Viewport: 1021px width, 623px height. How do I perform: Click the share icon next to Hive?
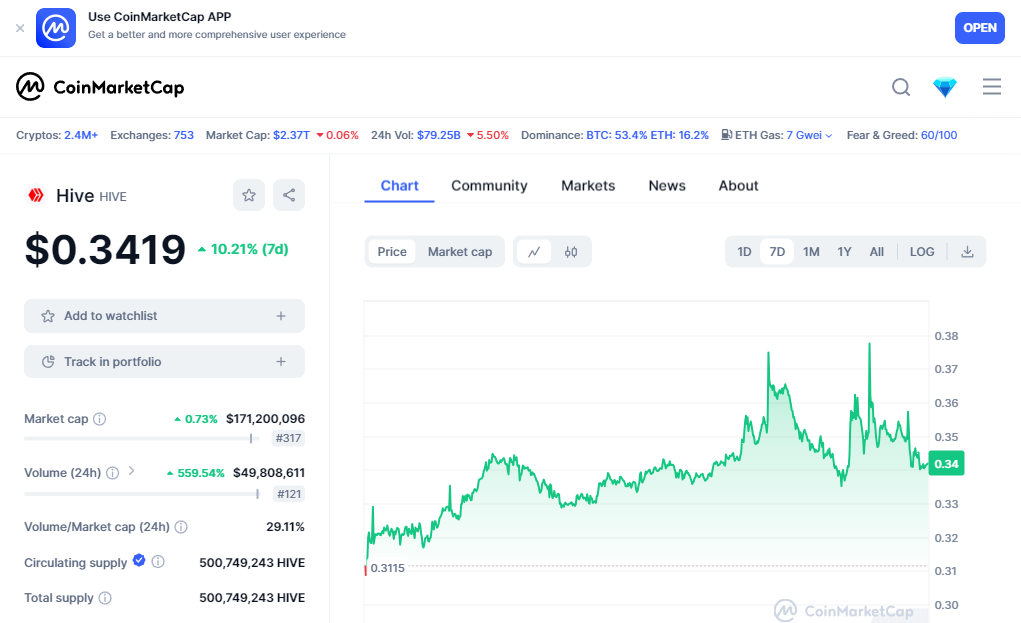pos(289,195)
